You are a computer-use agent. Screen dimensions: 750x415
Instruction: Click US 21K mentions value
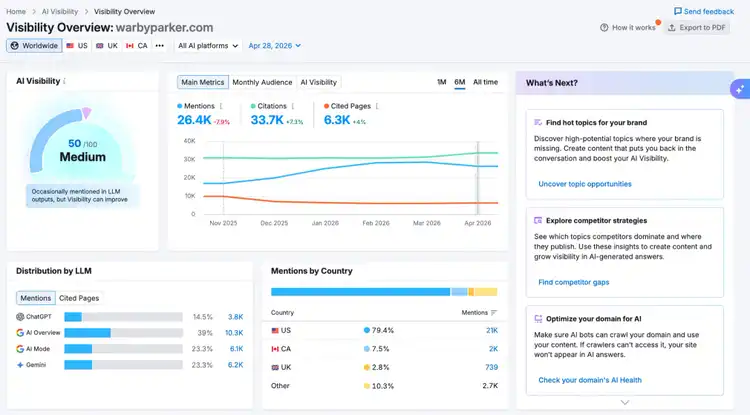pos(492,330)
